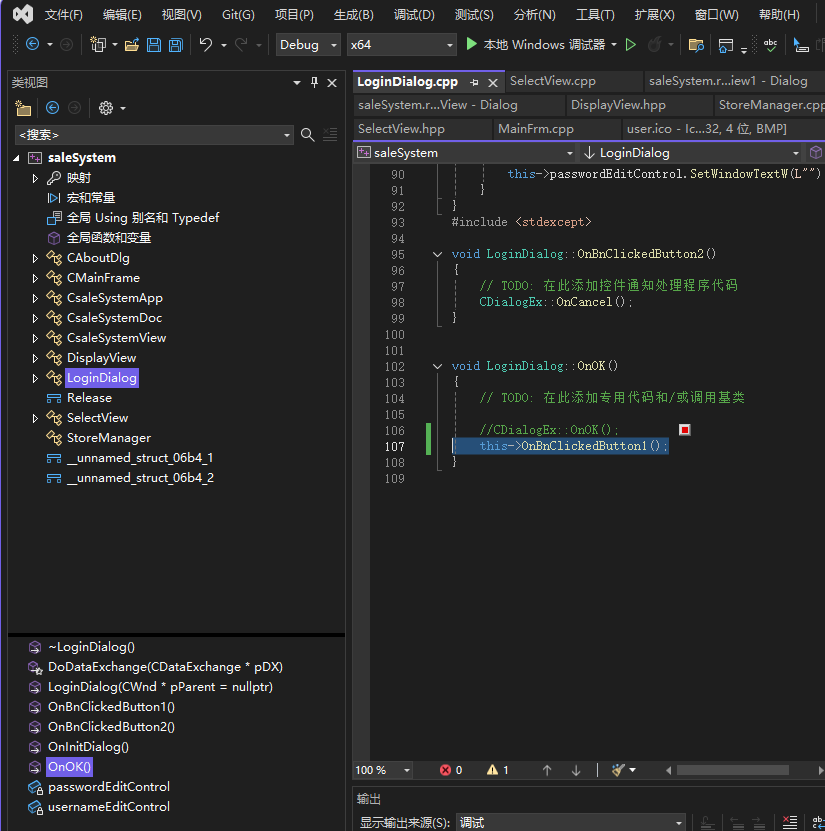Switch to the SelectView.cpp tab

click(x=552, y=81)
